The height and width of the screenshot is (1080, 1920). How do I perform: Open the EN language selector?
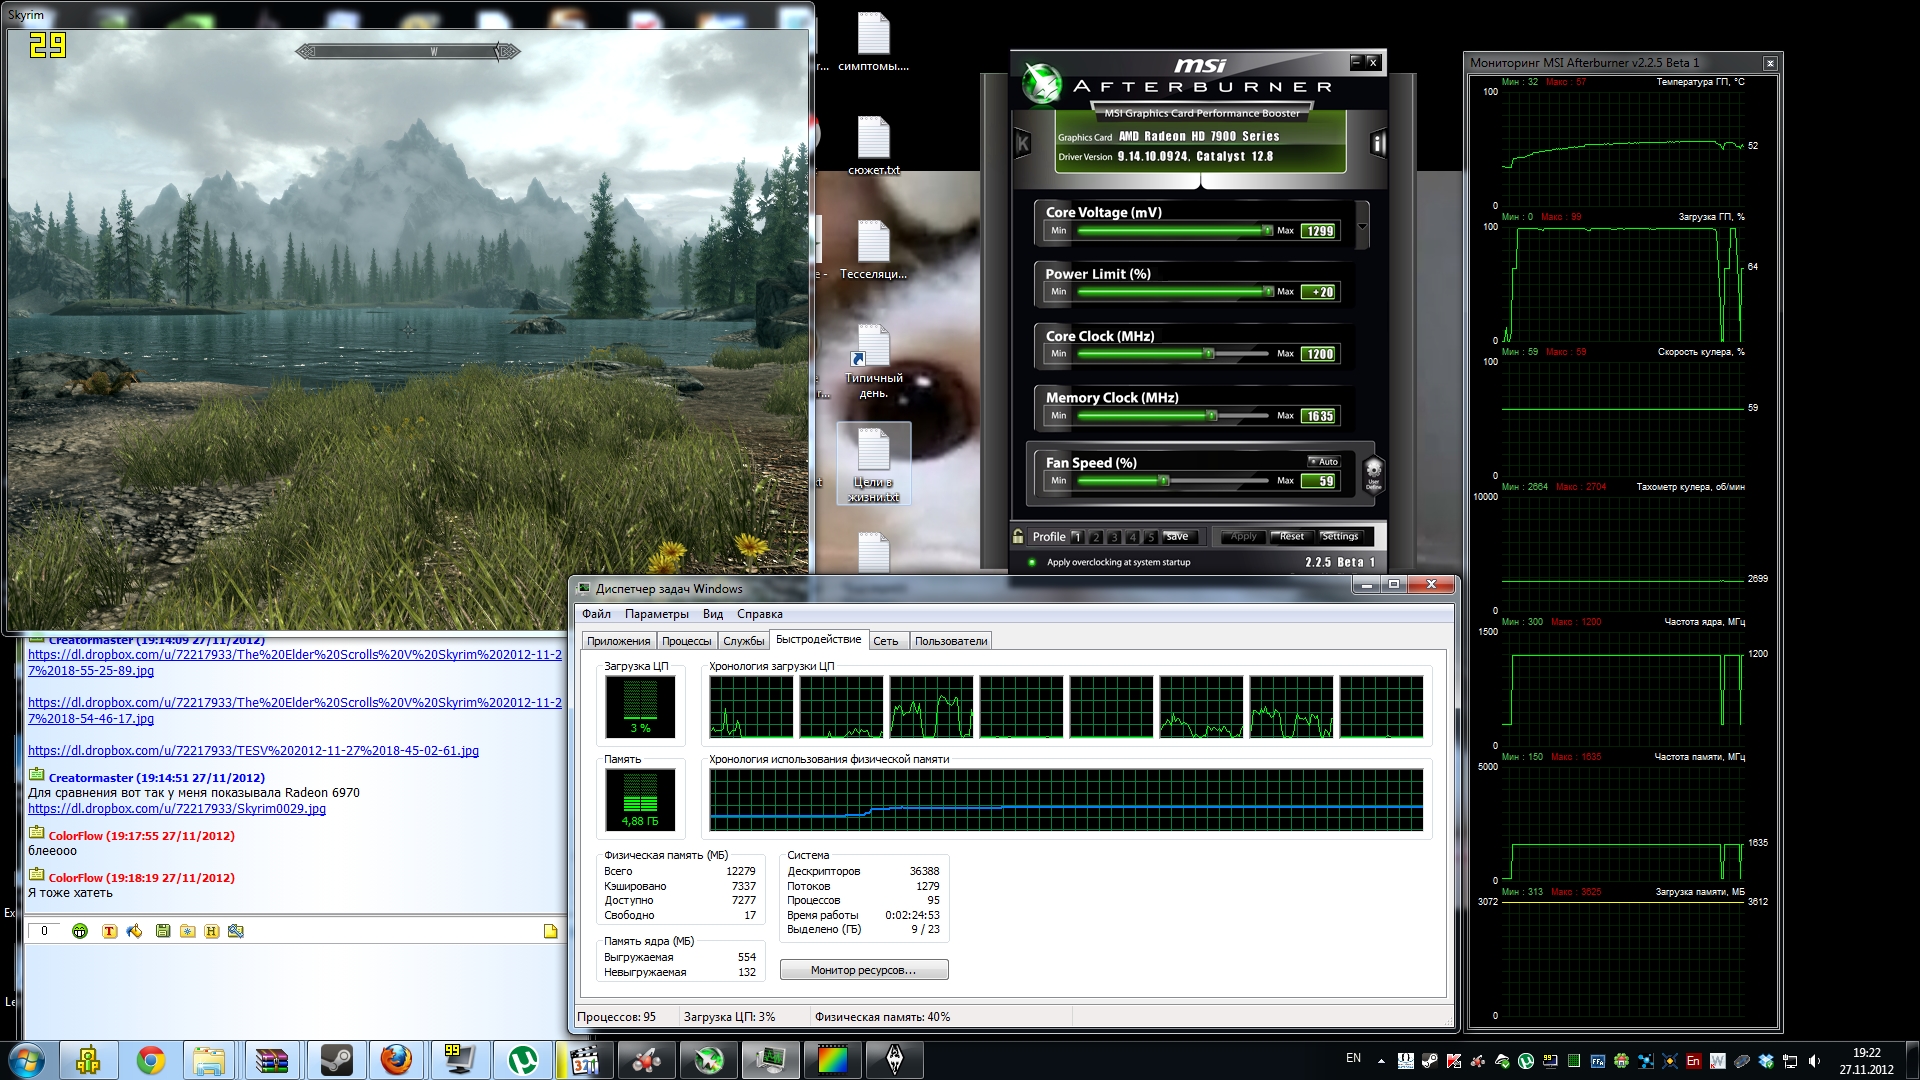[x=1353, y=1058]
